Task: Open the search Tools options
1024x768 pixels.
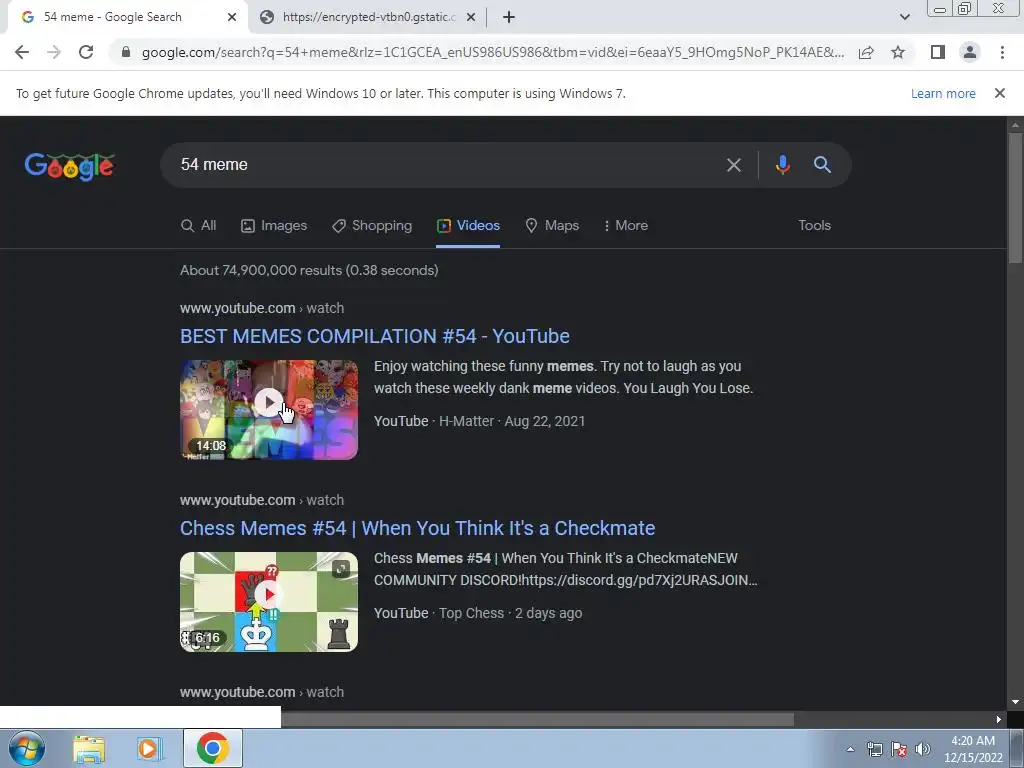Action: pyautogui.click(x=814, y=225)
